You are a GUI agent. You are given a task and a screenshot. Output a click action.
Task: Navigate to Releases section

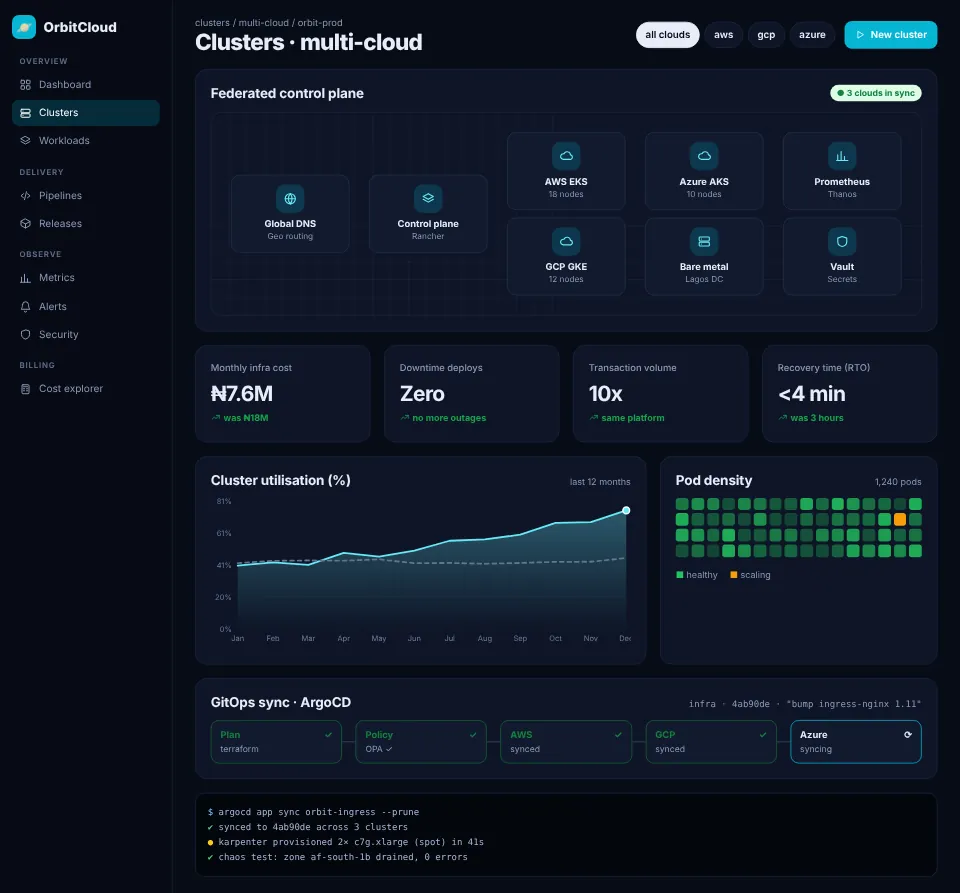click(x=86, y=223)
